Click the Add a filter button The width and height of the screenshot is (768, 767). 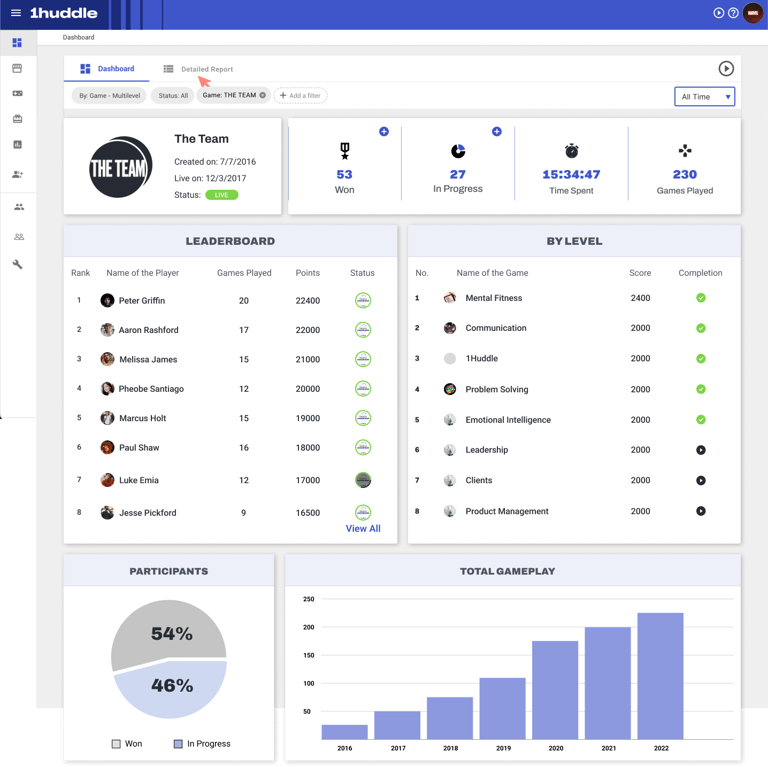point(300,96)
